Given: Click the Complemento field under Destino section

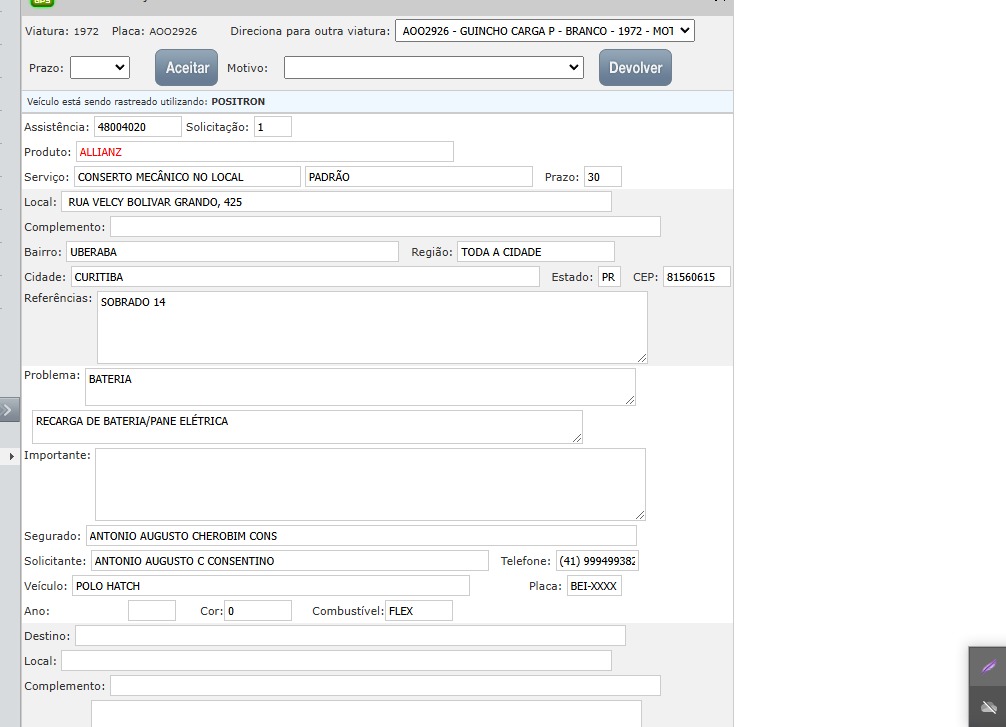Looking at the screenshot, I should click(385, 686).
